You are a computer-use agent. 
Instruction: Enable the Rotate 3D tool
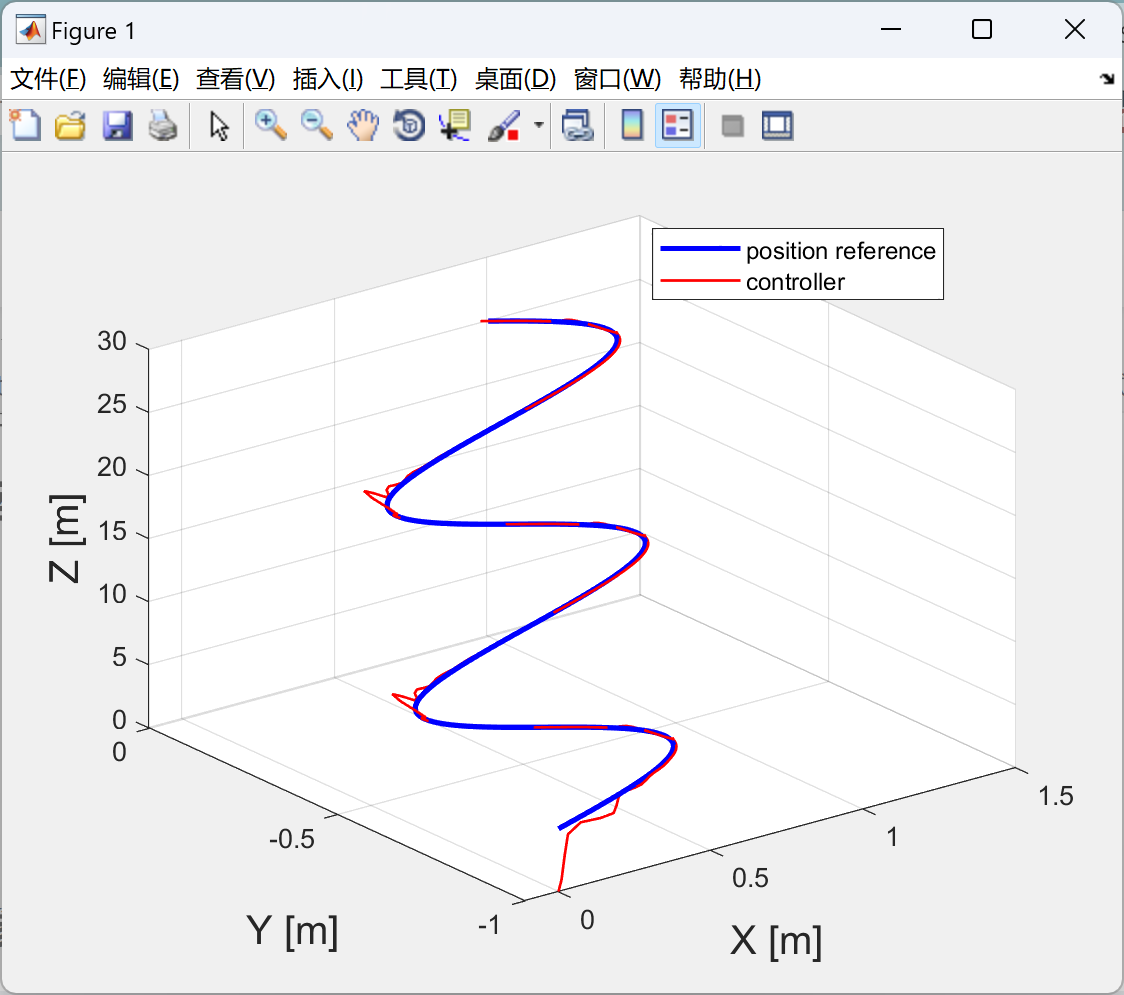tap(409, 125)
